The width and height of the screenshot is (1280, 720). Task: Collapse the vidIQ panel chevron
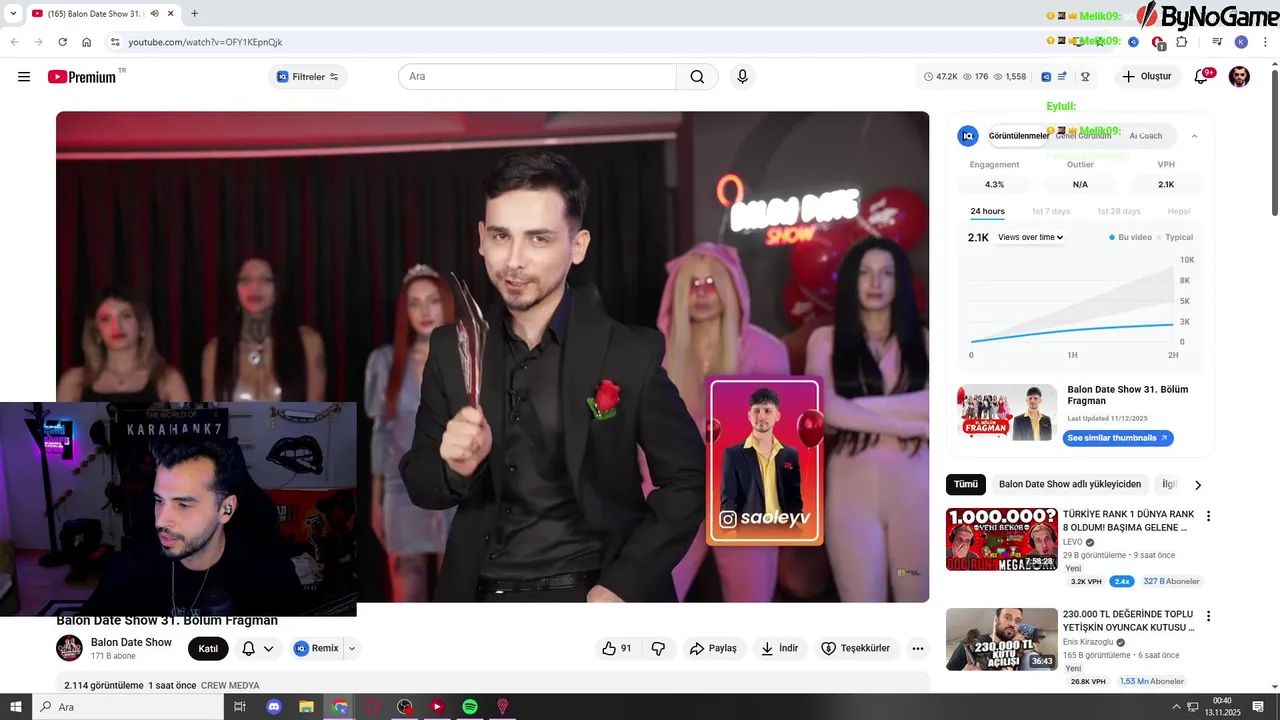tap(1194, 136)
